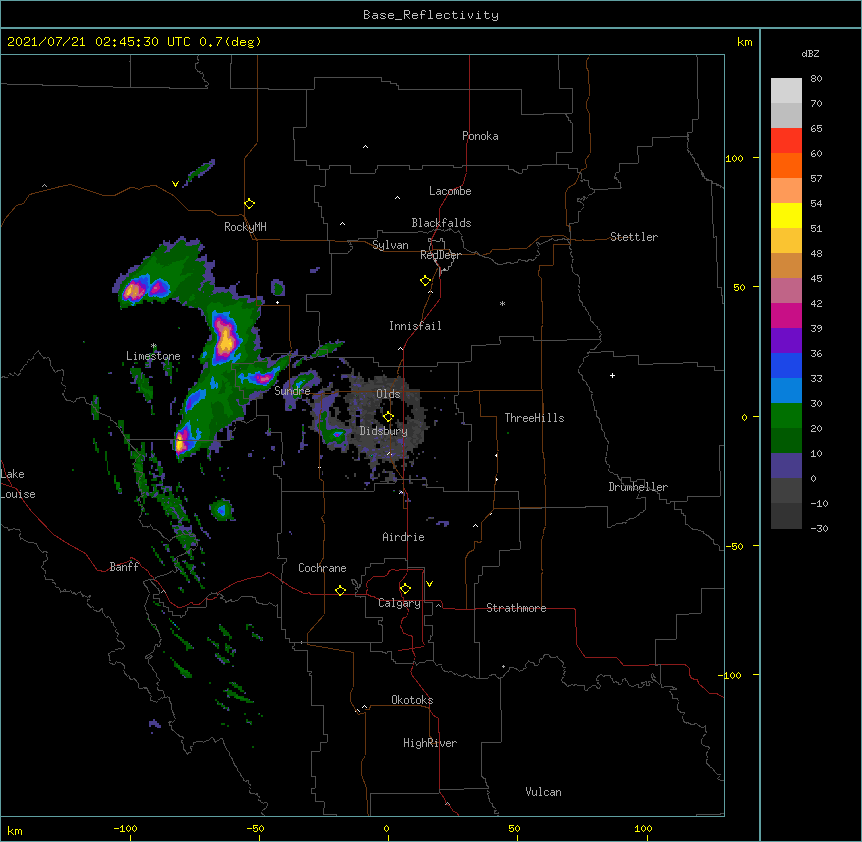Pick the purple 36-39 dBZ legend swatch
Image resolution: width=862 pixels, height=842 pixels.
(x=786, y=341)
